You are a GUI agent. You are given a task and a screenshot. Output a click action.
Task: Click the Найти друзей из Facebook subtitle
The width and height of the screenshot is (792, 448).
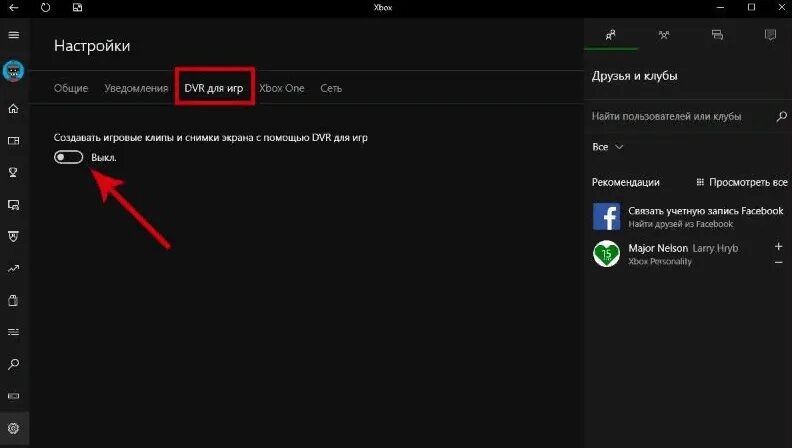pyautogui.click(x=680, y=224)
